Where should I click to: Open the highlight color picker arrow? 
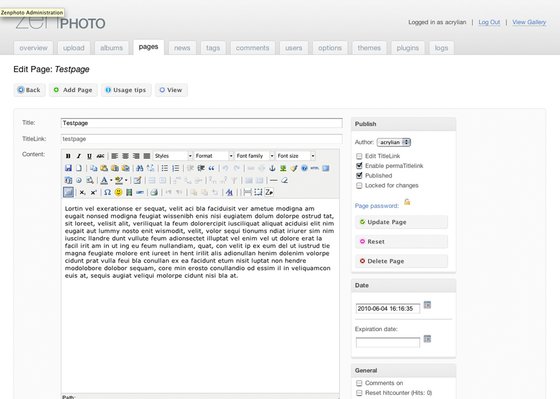click(126, 180)
